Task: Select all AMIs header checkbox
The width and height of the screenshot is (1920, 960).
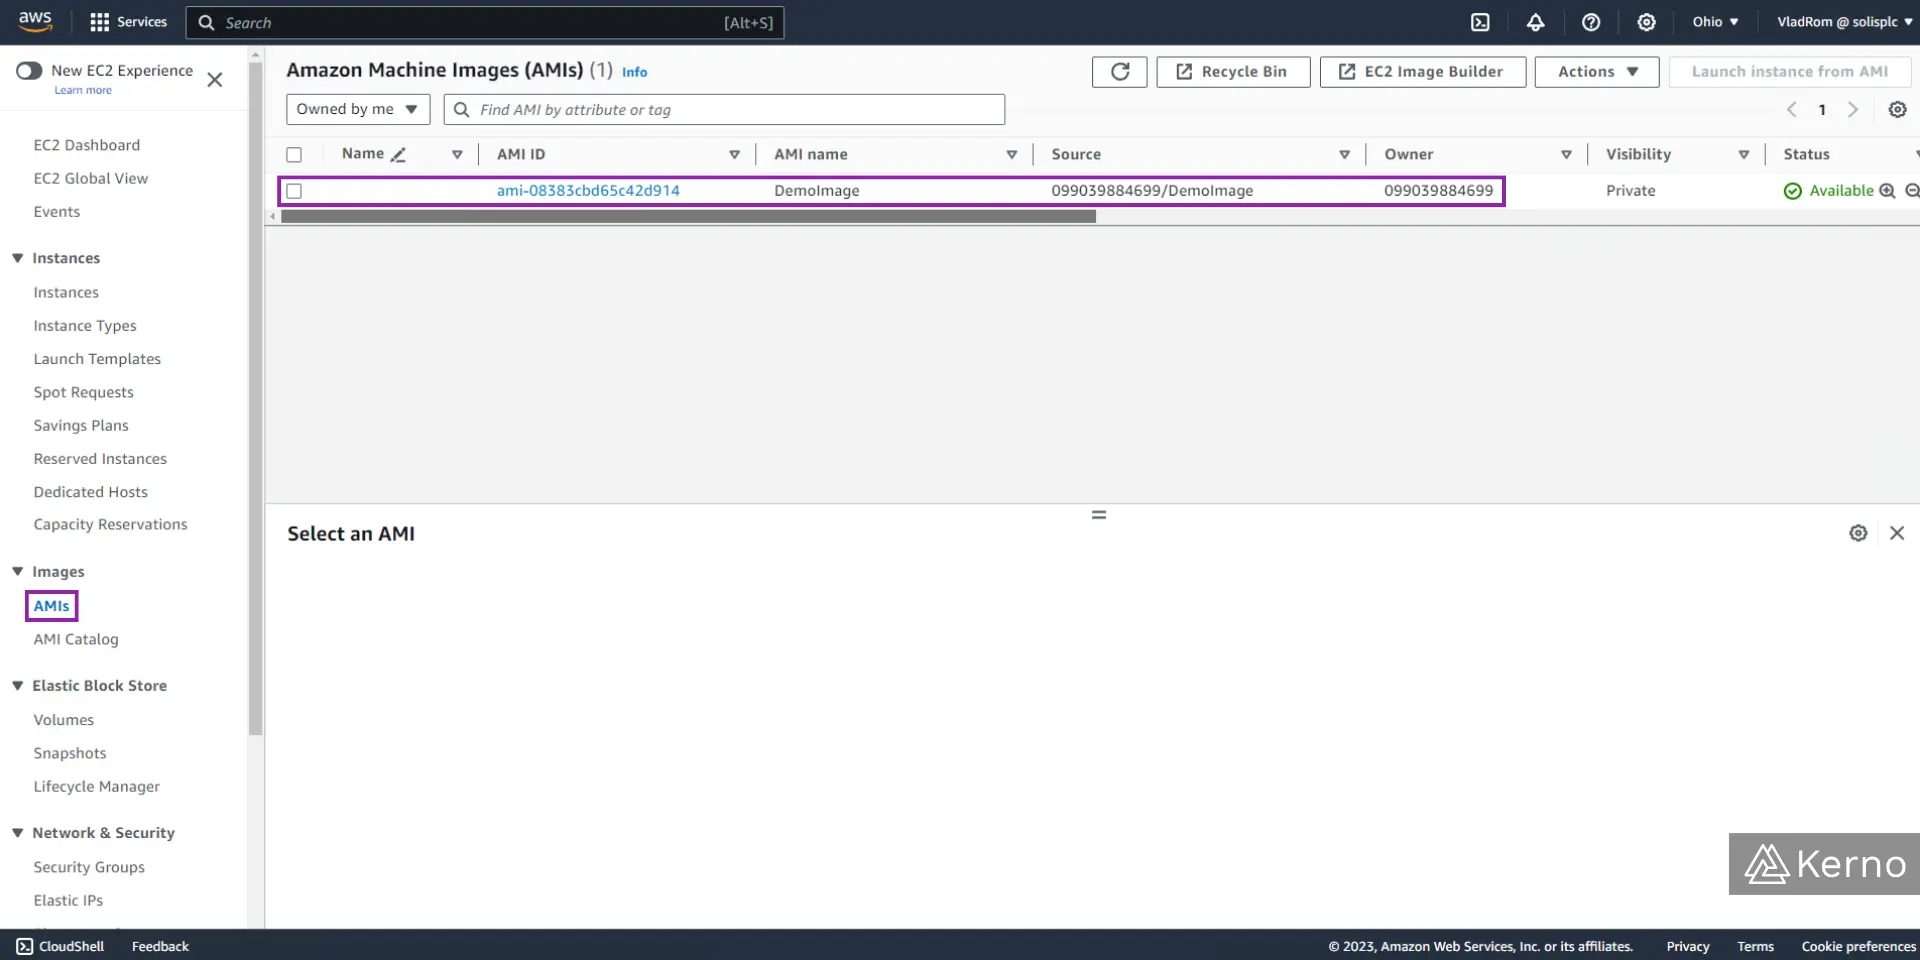Action: tap(294, 154)
